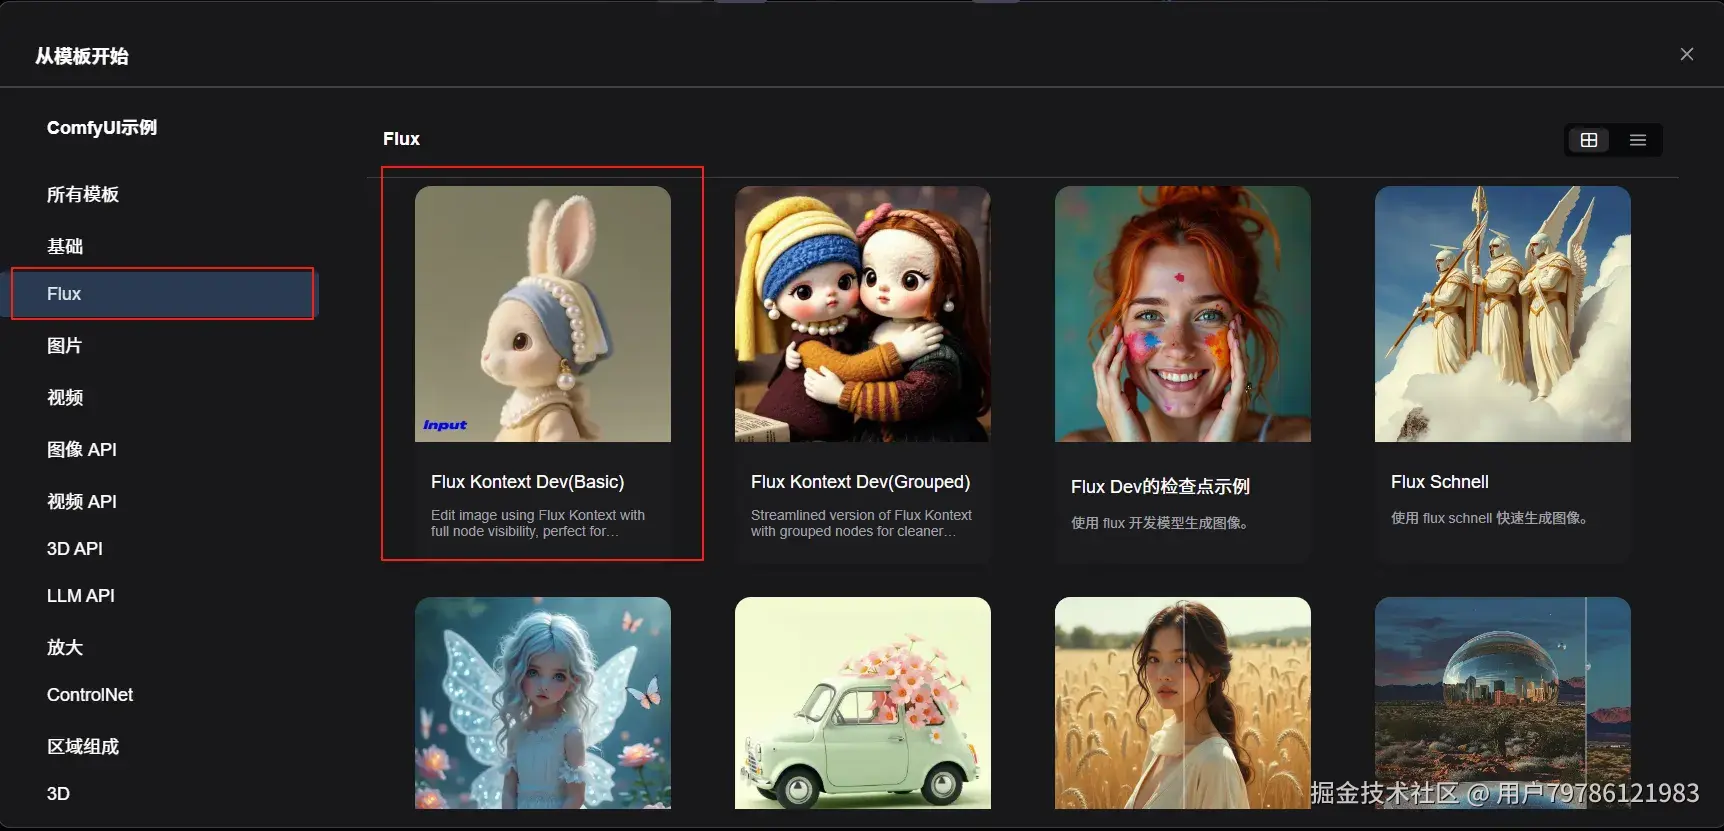1724x831 pixels.
Task: Open woman in wheat field thumbnail
Action: (x=1183, y=703)
